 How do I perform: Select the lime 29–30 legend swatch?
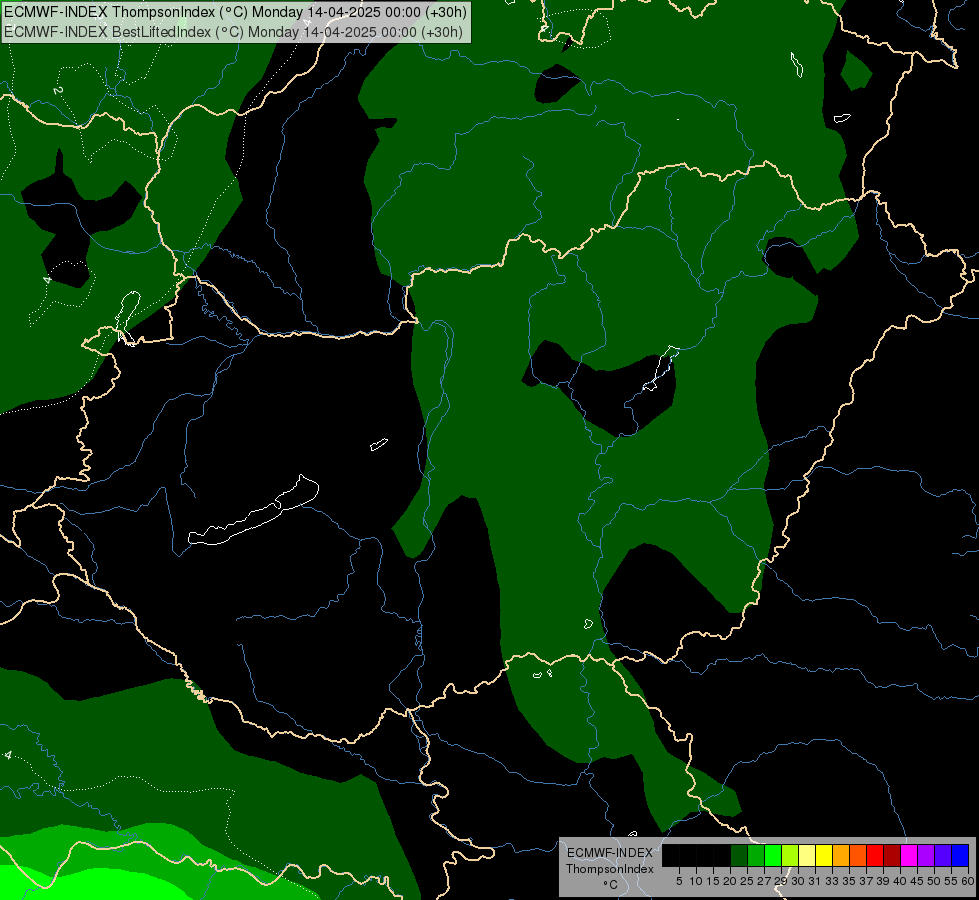click(x=790, y=855)
